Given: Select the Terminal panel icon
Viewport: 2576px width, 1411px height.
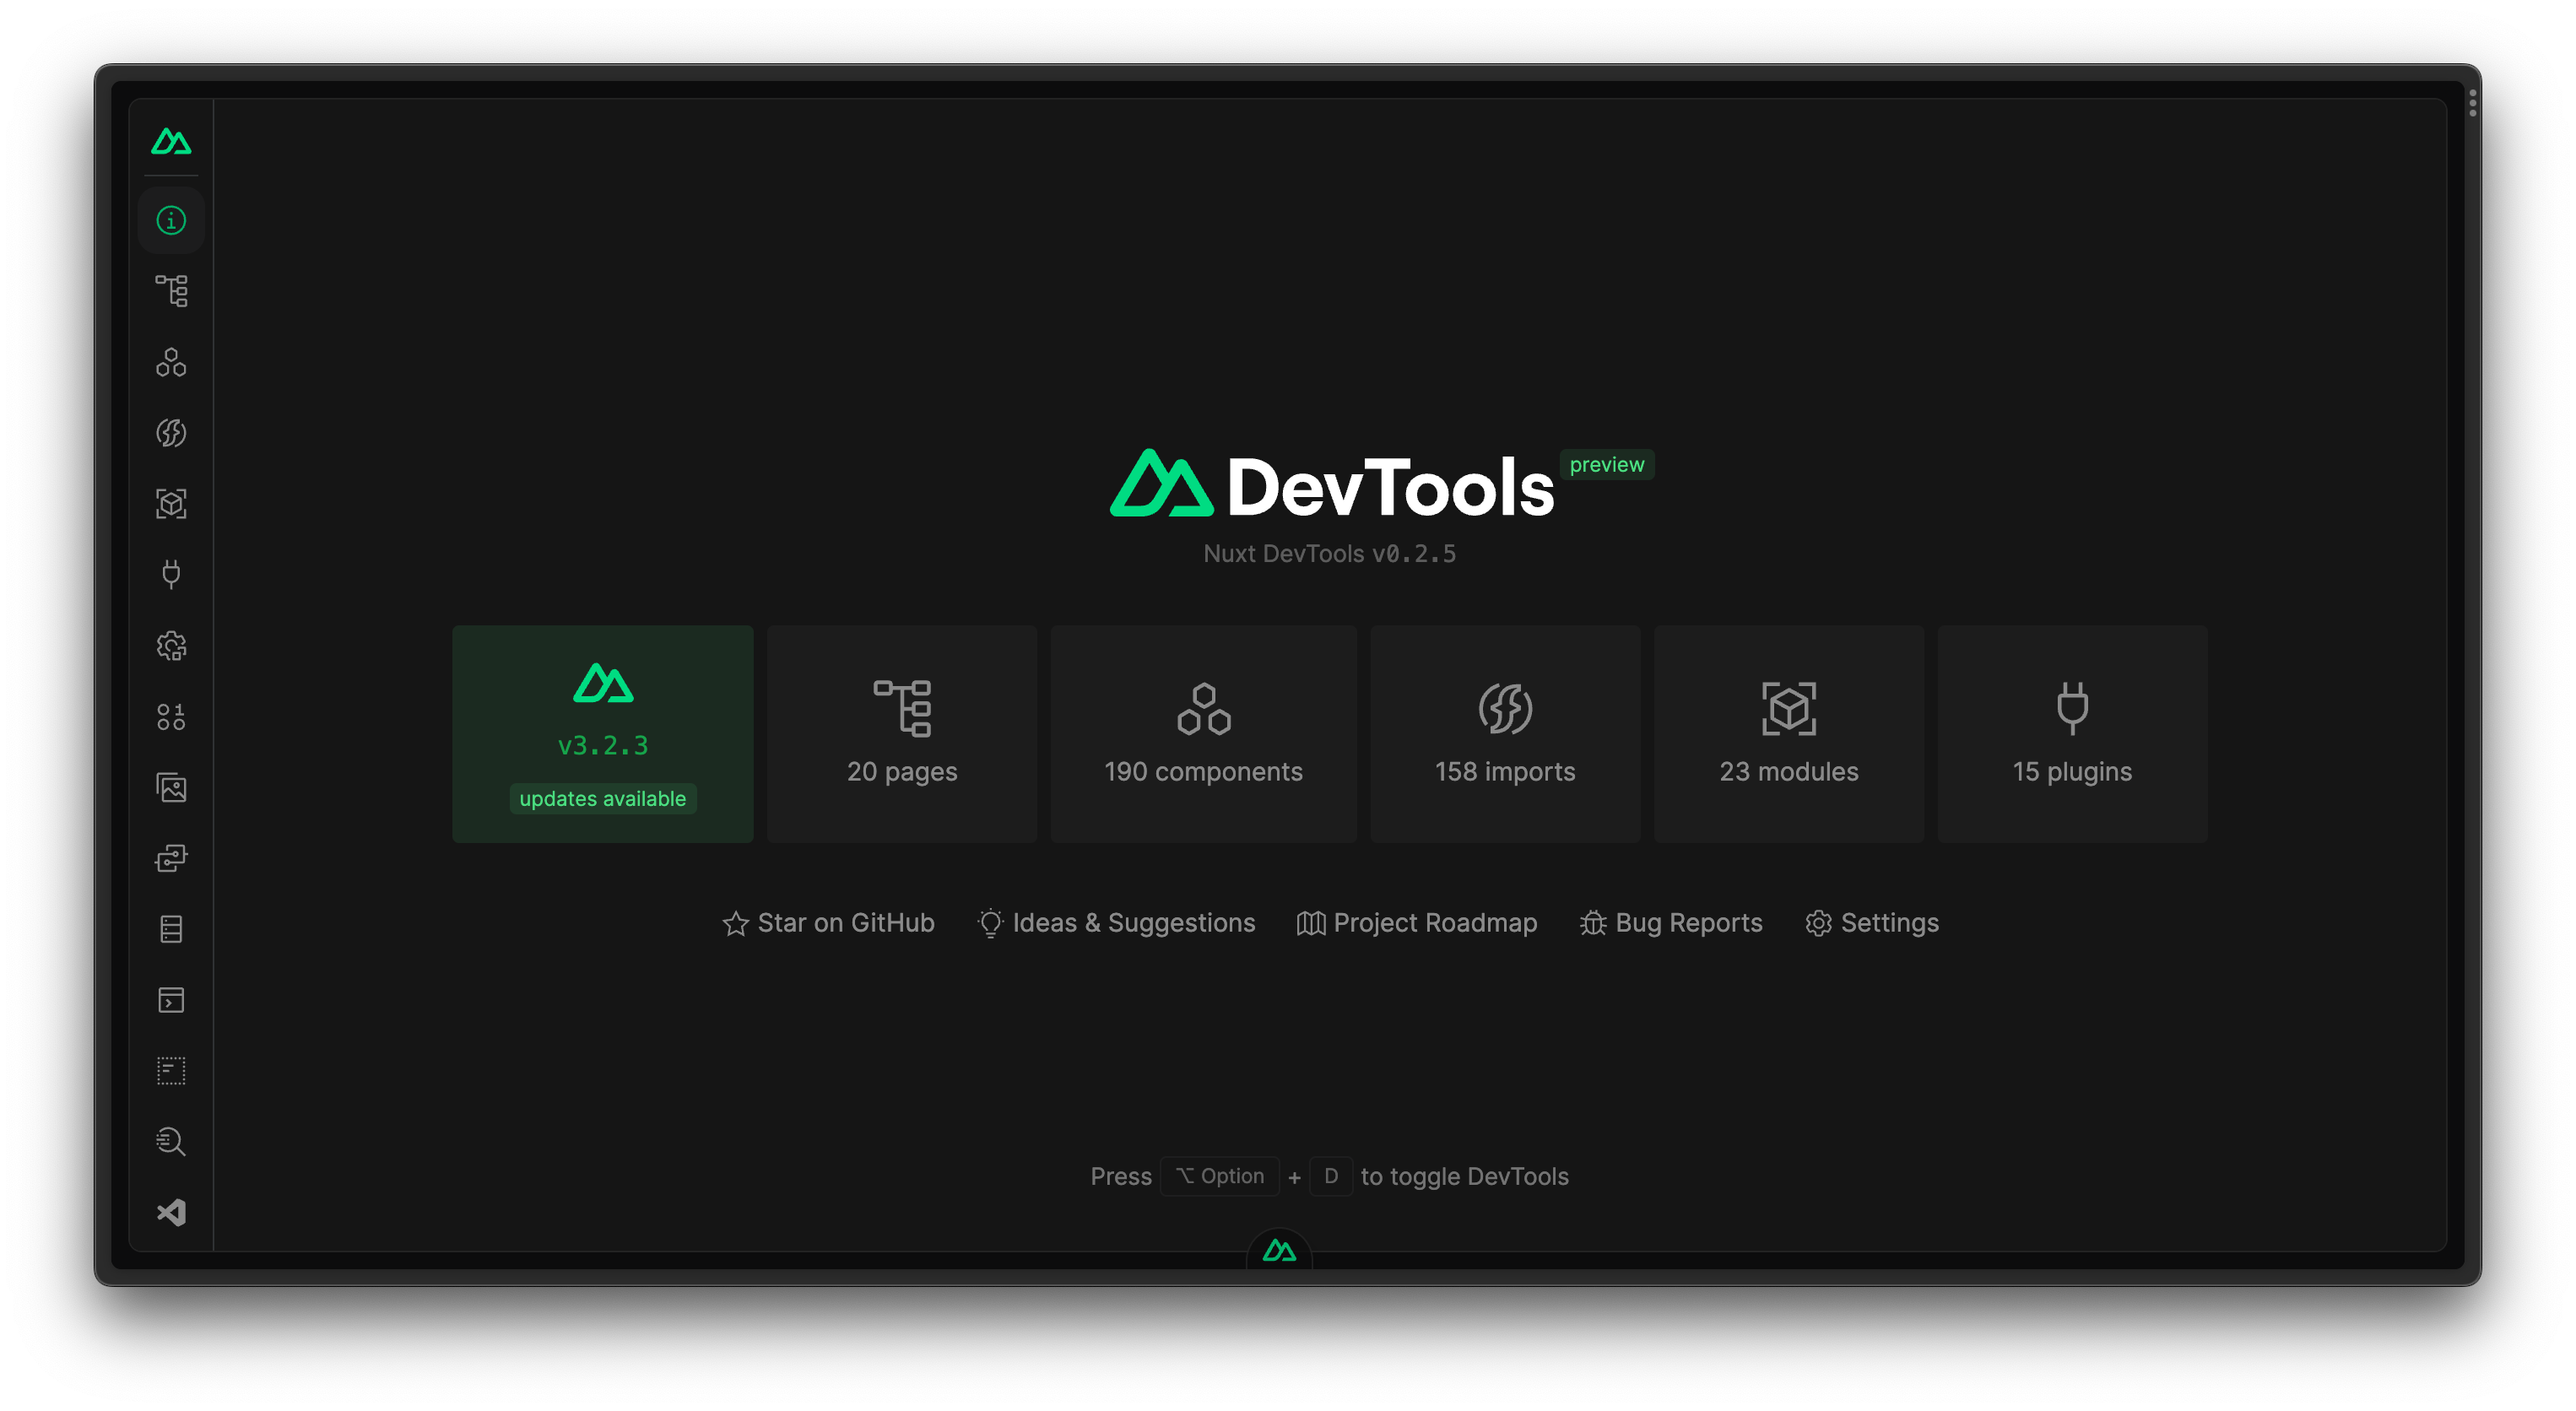Looking at the screenshot, I should point(170,999).
